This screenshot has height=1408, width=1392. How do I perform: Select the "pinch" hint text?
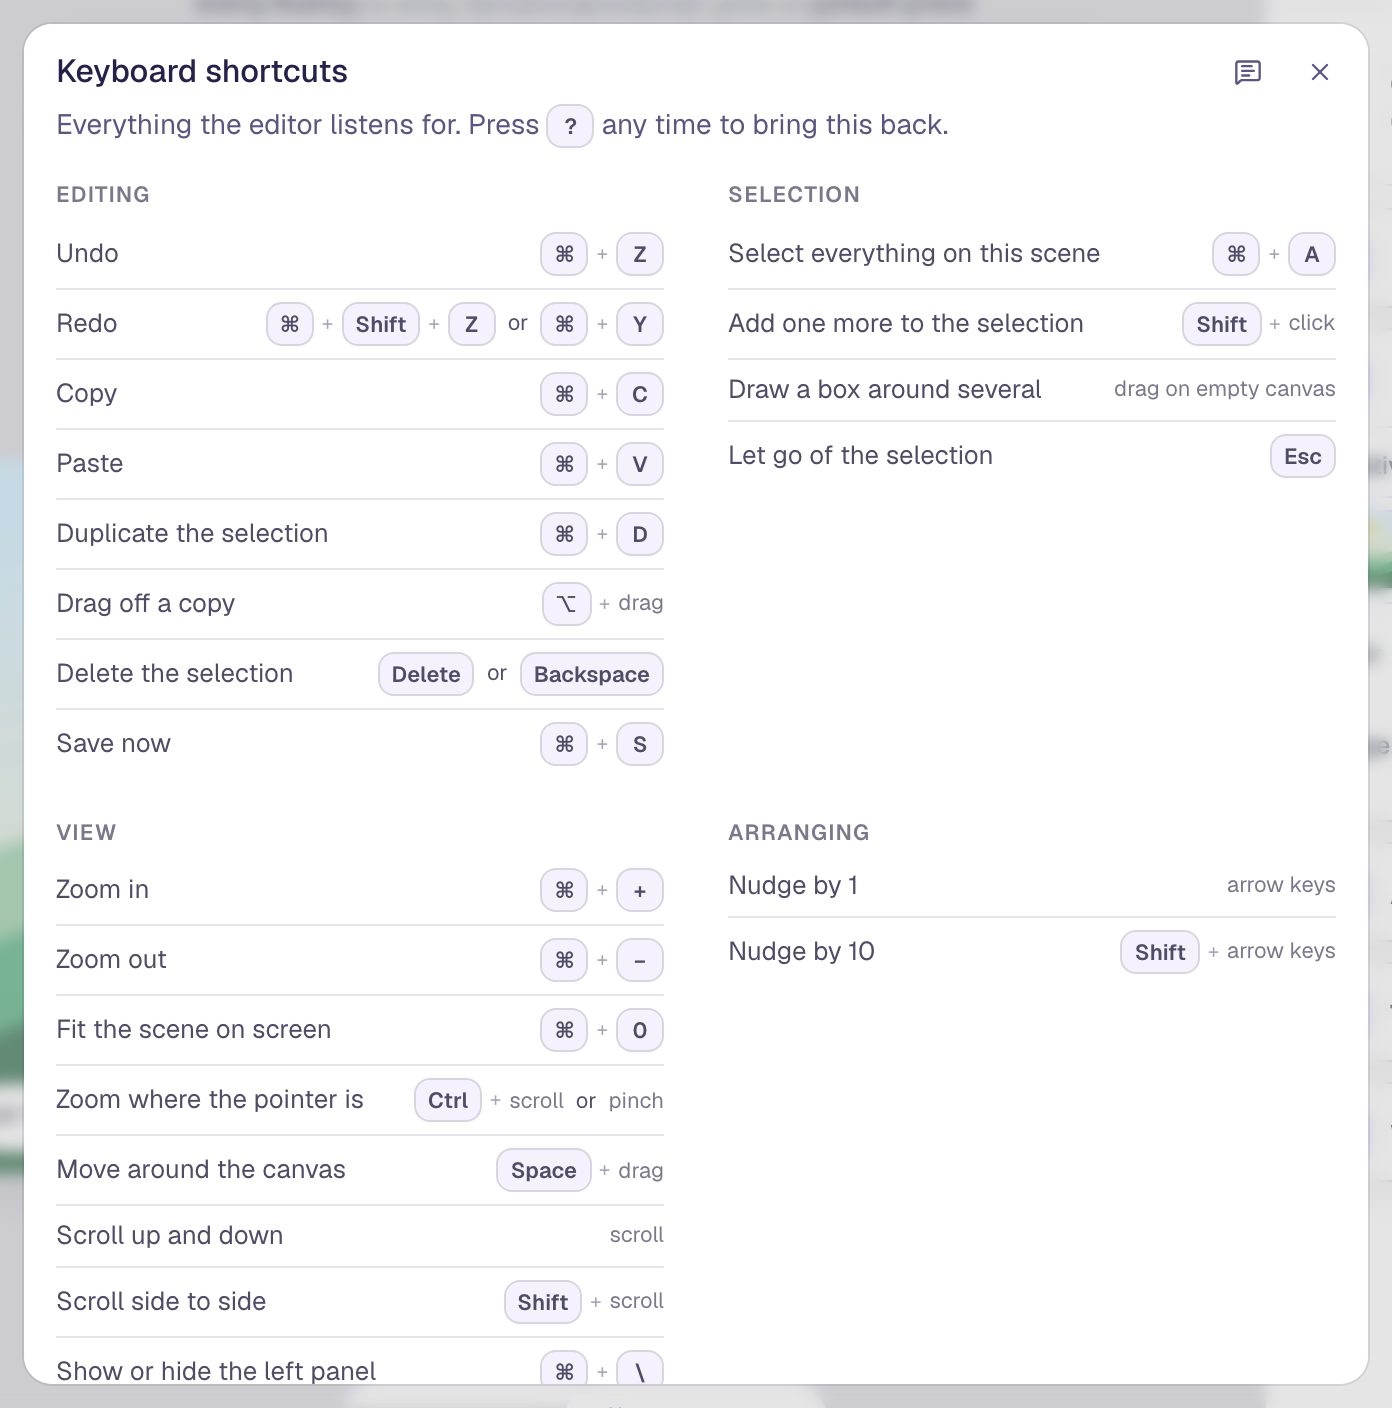tap(636, 1101)
